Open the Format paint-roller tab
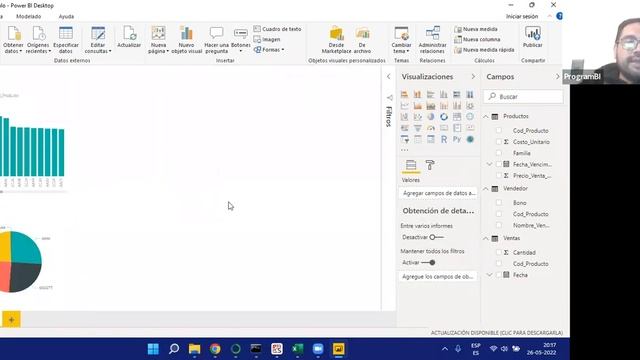This screenshot has width=640, height=360. [430, 165]
